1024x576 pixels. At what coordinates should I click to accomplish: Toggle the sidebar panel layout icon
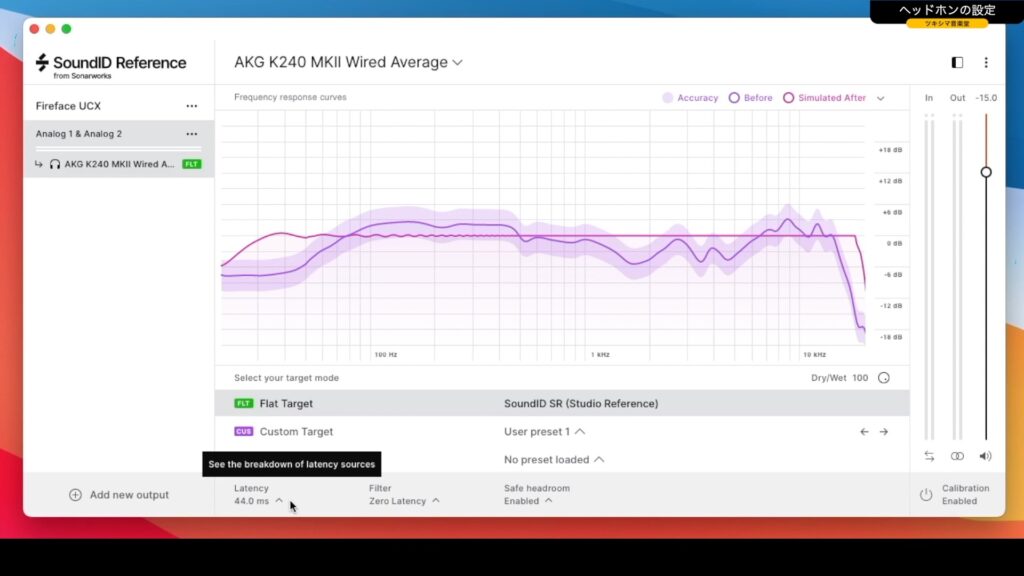pos(957,62)
